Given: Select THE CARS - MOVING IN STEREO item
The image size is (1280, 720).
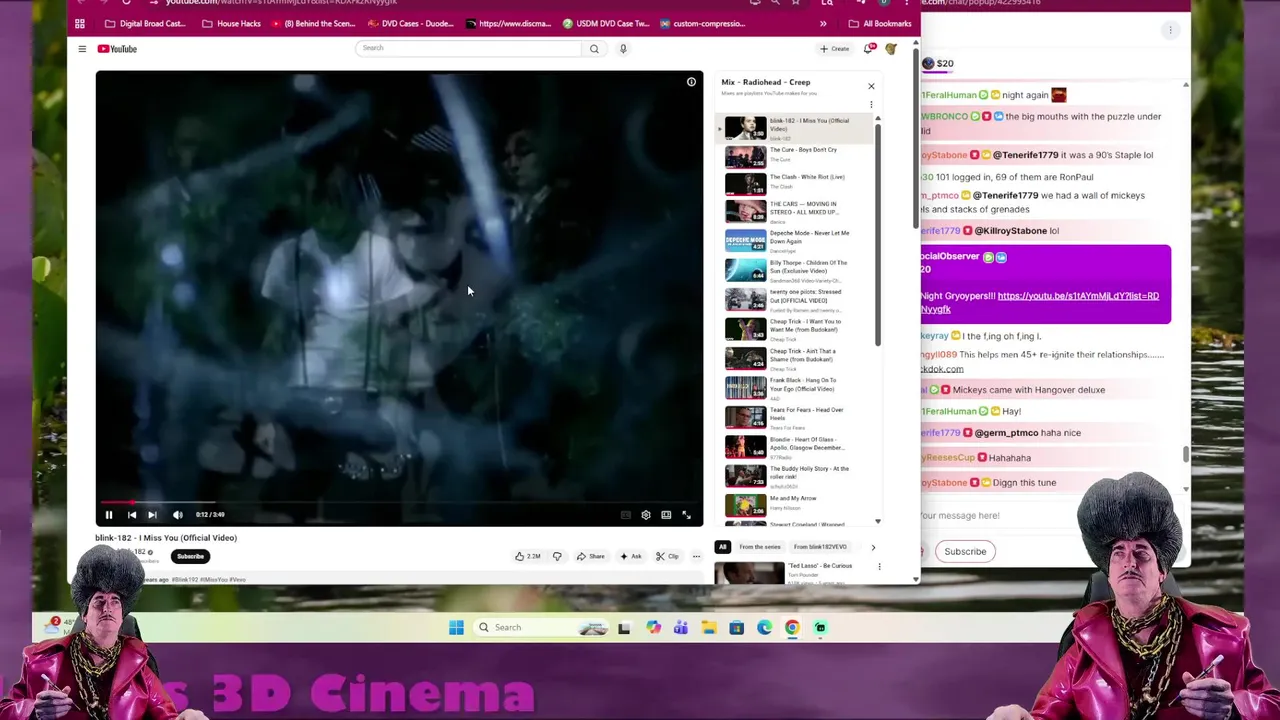Looking at the screenshot, I should 795,211.
